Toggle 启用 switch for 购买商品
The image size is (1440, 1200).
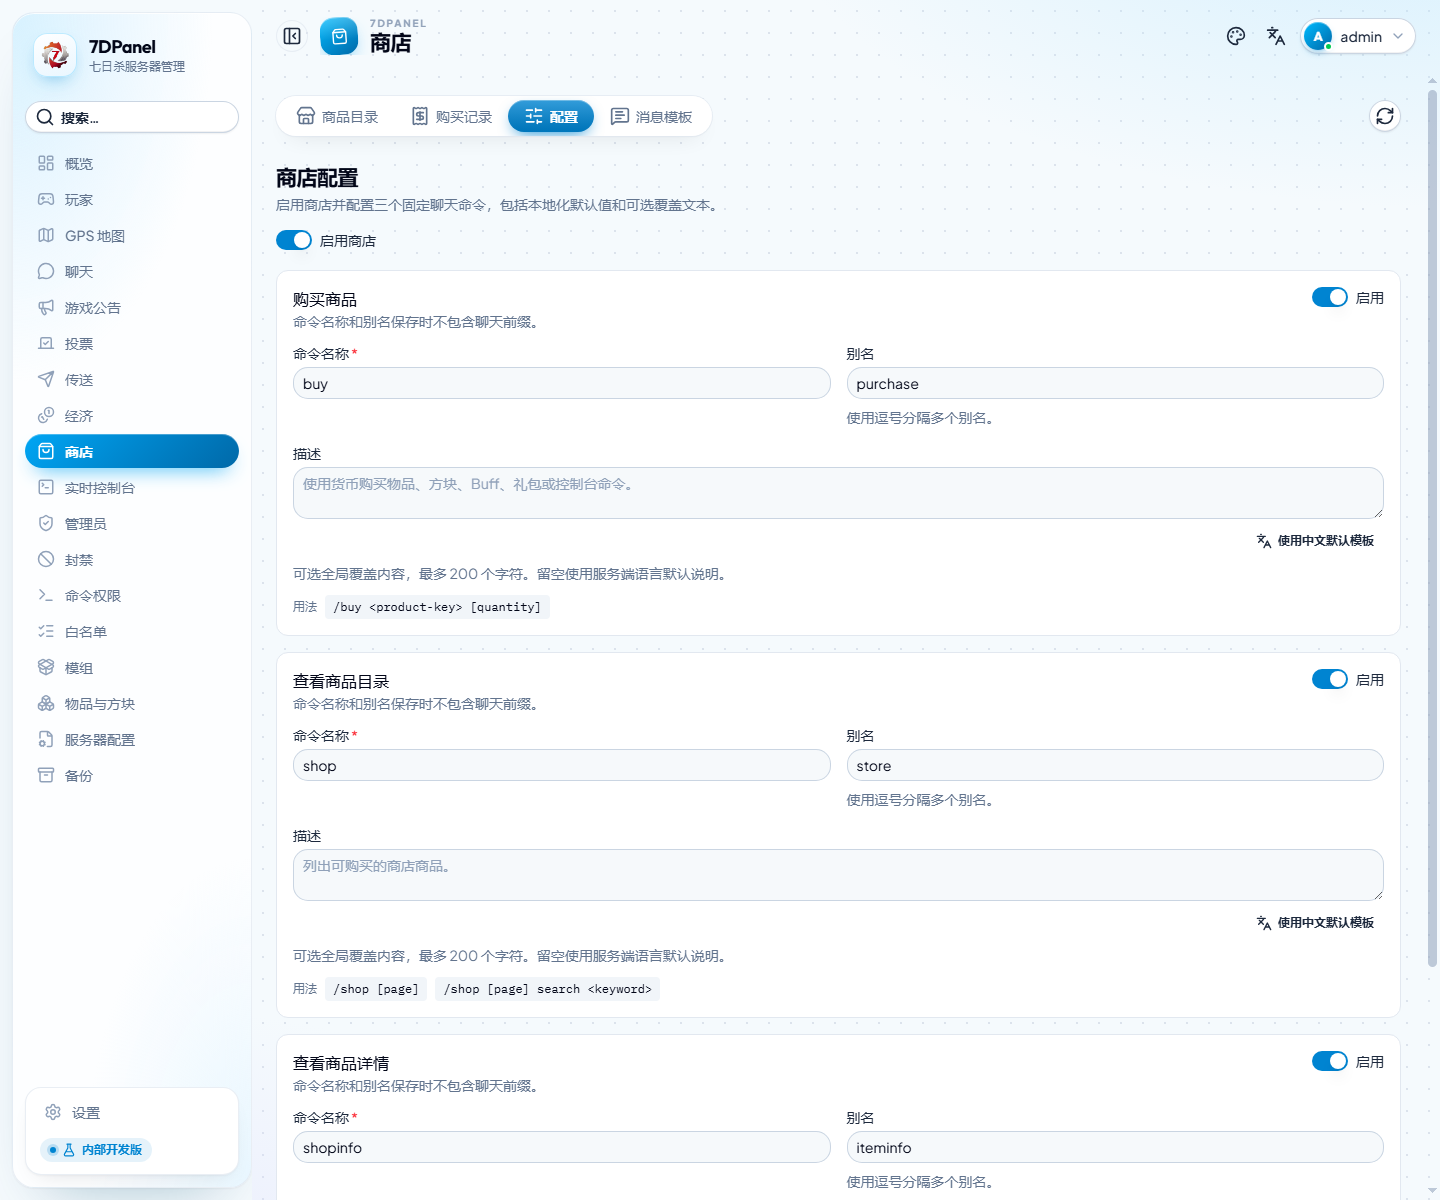pos(1330,297)
